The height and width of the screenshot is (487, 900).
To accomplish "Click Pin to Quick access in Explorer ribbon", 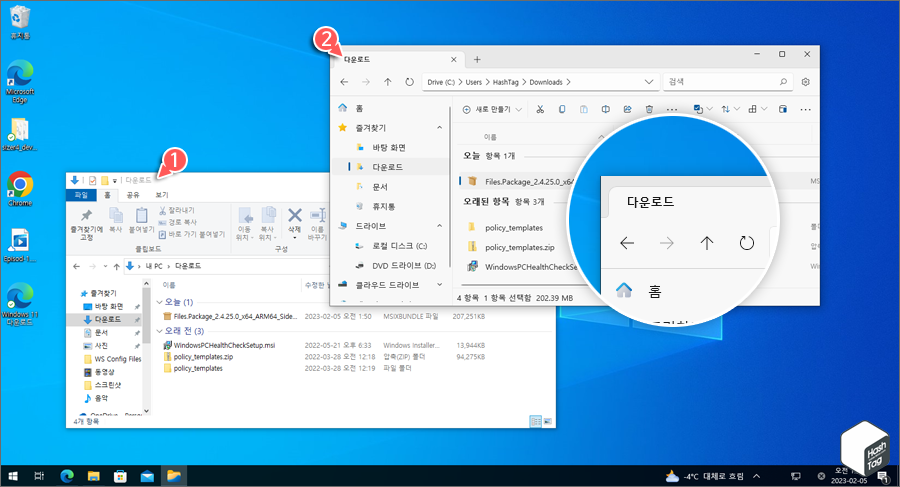I will coord(87,224).
